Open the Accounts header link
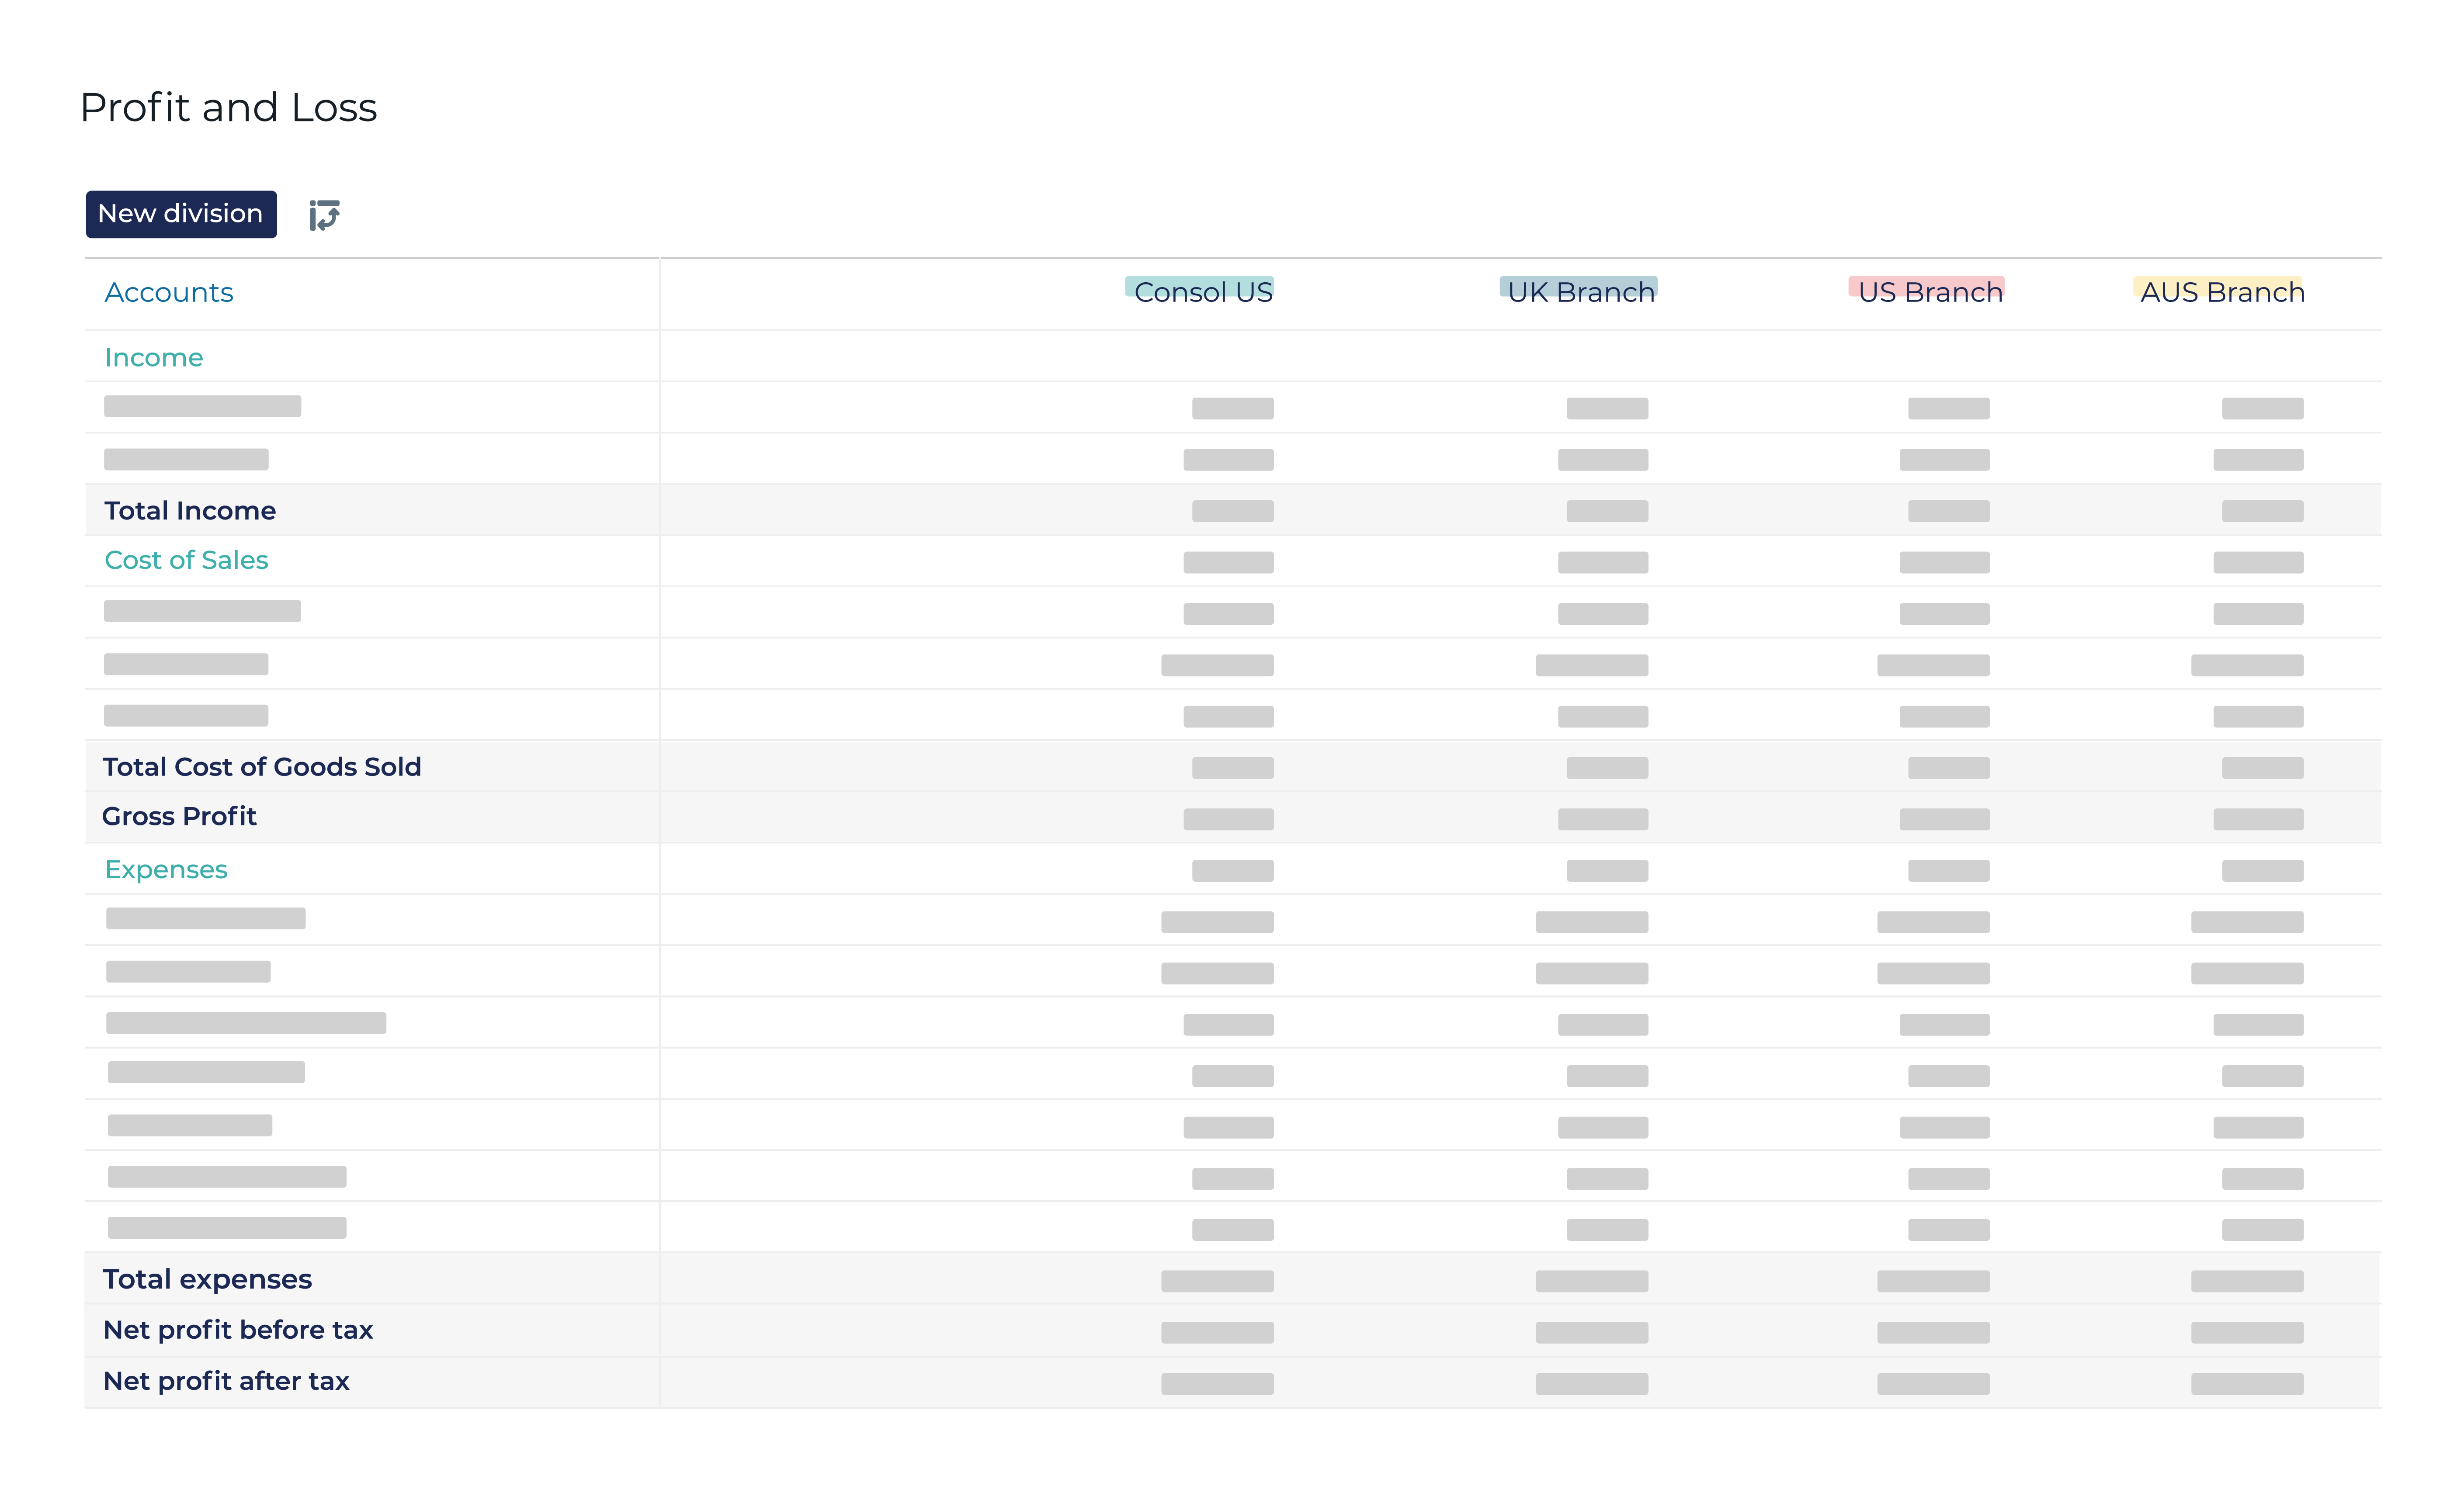The height and width of the screenshot is (1500, 2464). pyautogui.click(x=168, y=292)
